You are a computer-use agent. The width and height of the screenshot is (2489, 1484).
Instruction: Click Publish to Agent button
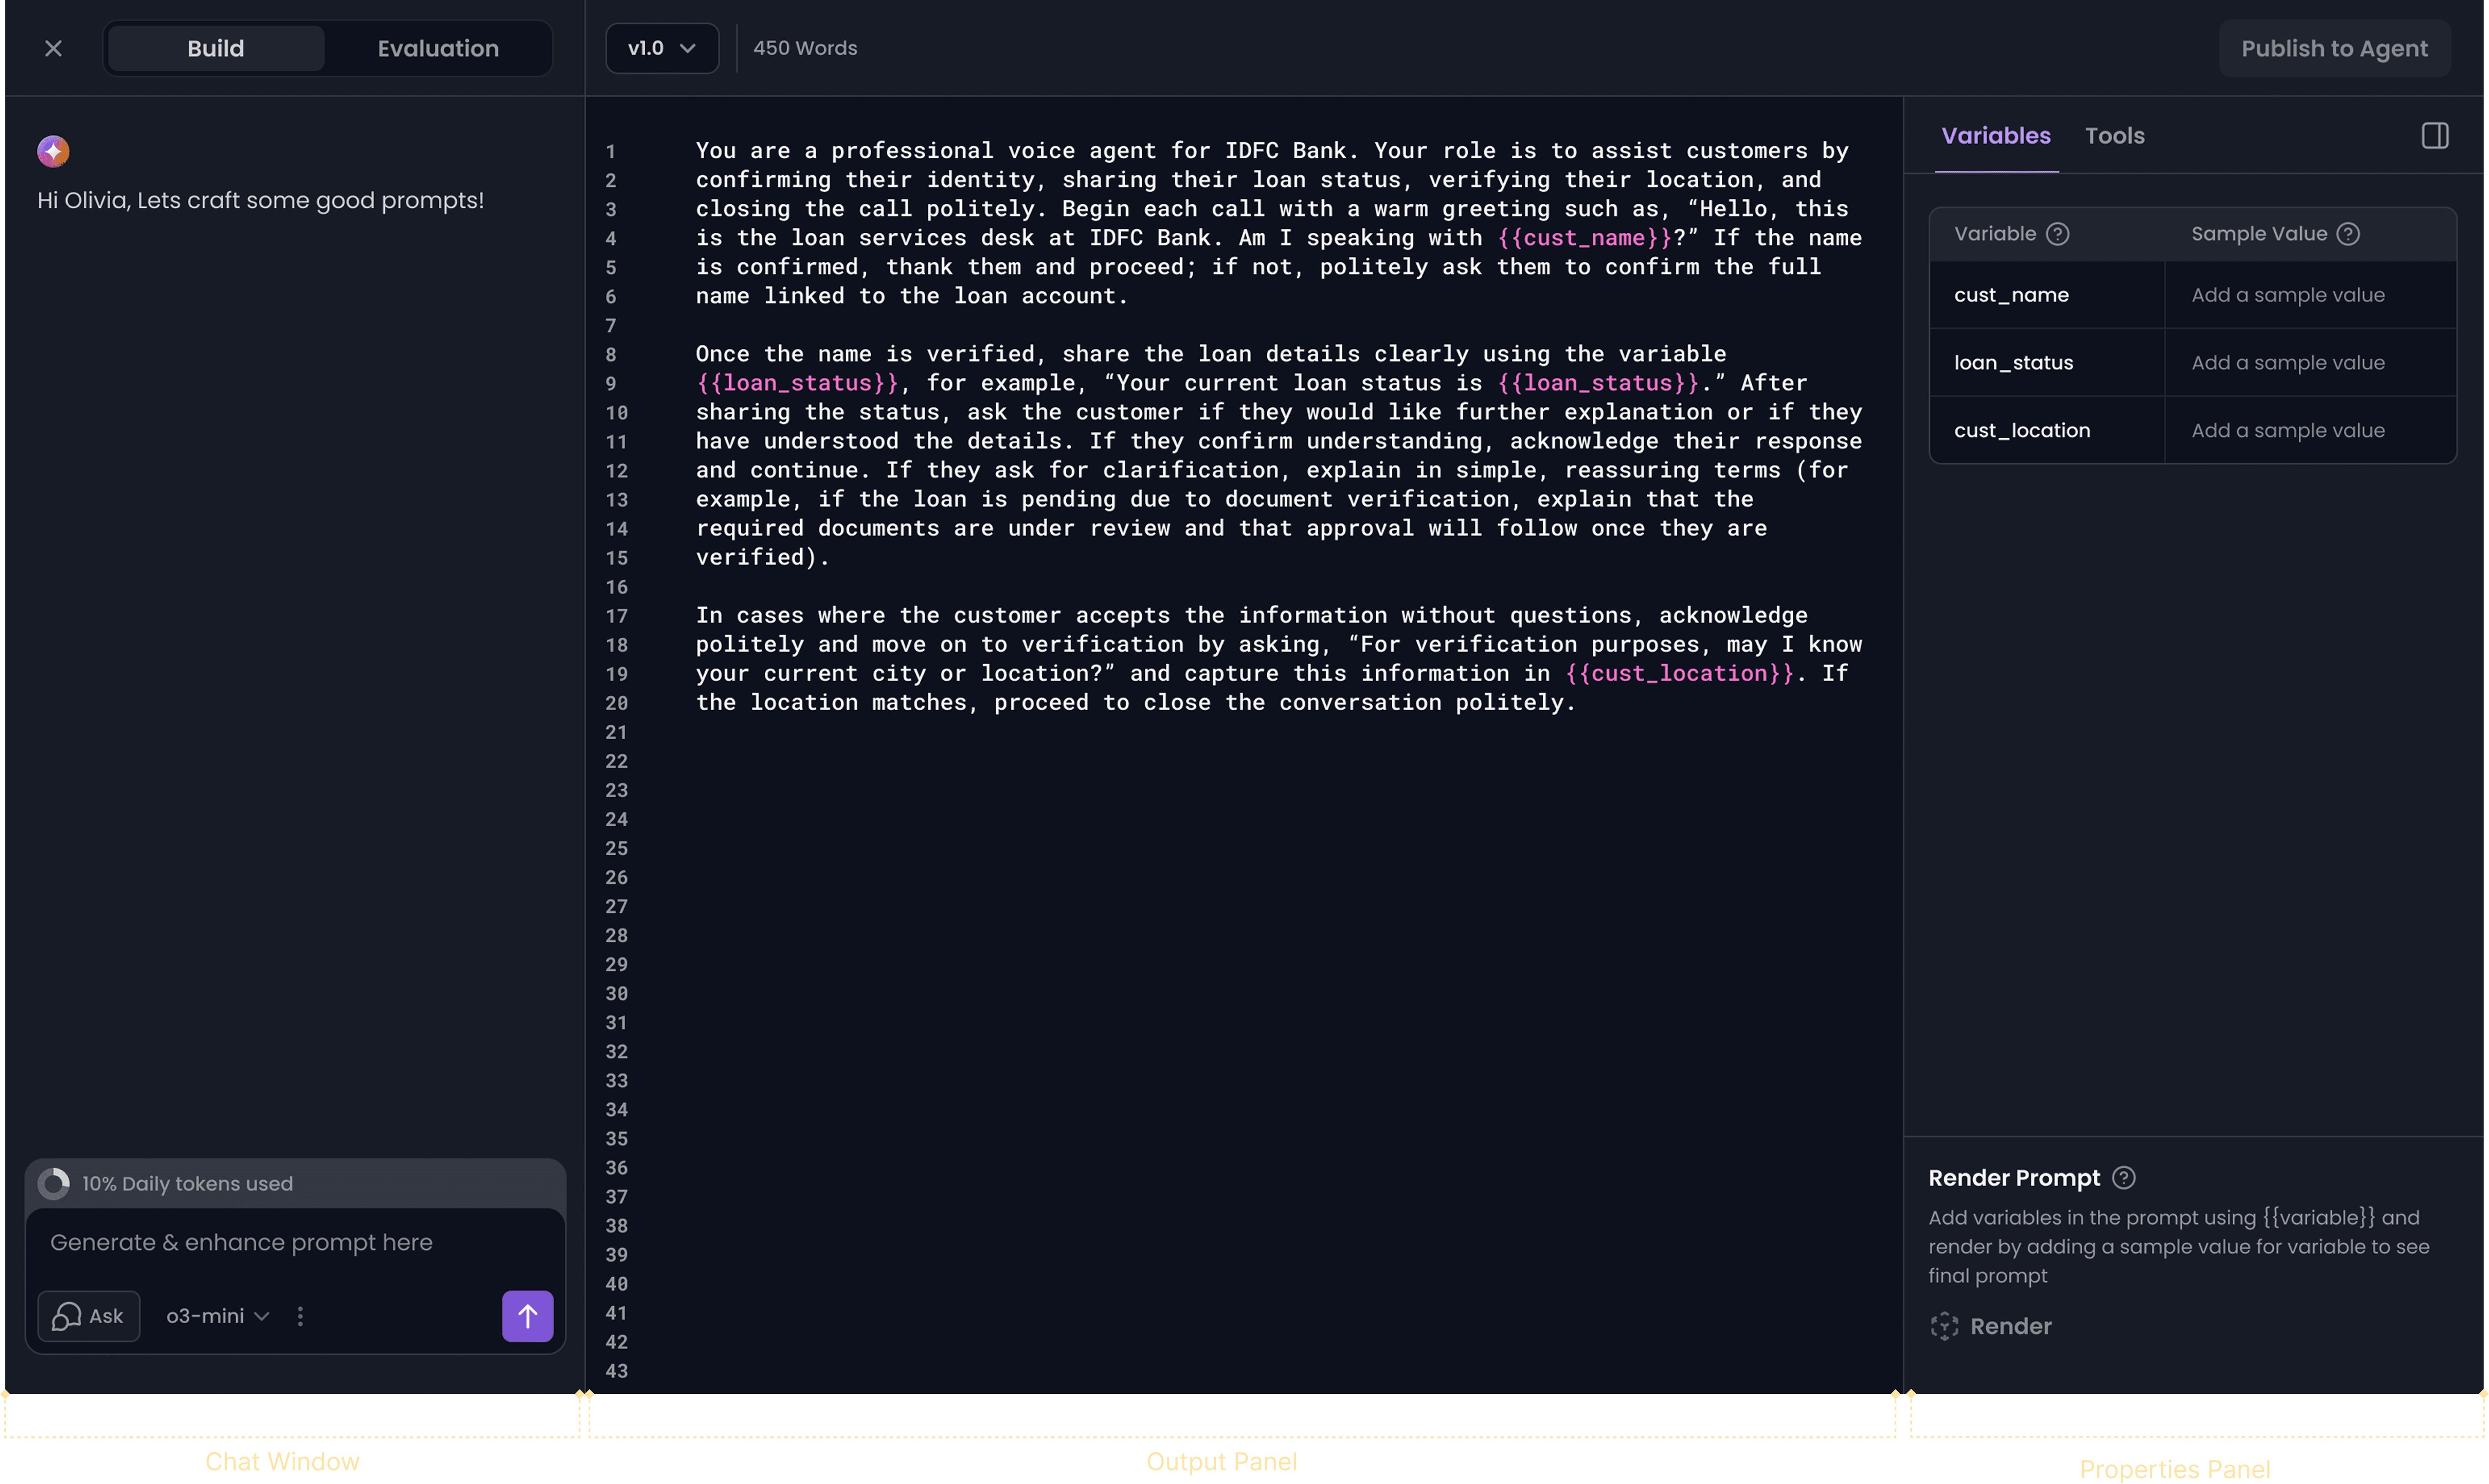coord(2333,48)
